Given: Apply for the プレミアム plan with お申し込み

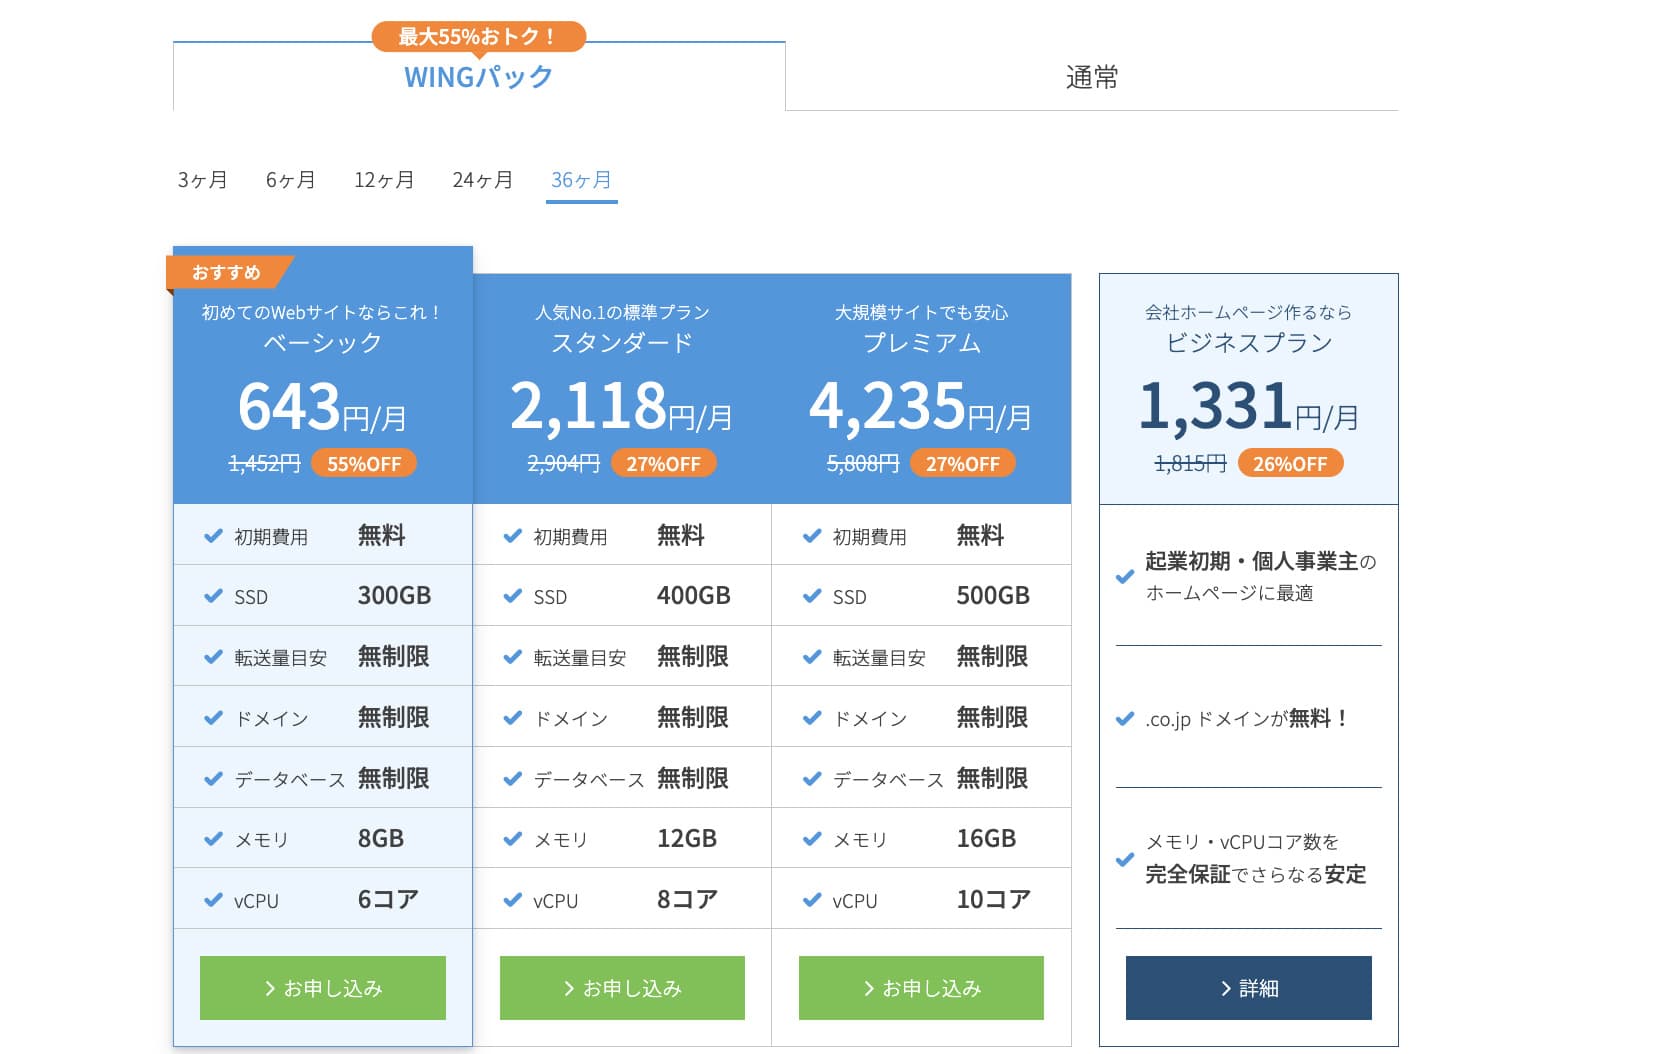Looking at the screenshot, I should point(921,988).
